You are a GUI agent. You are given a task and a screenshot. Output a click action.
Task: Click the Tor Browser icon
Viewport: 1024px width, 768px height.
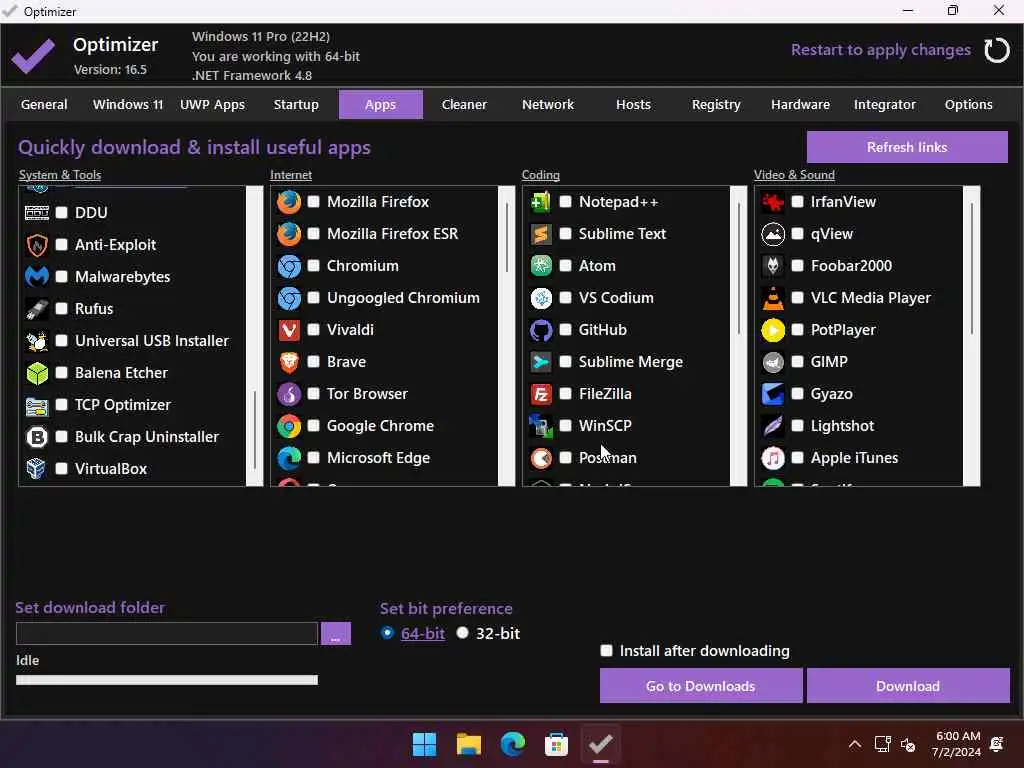289,394
